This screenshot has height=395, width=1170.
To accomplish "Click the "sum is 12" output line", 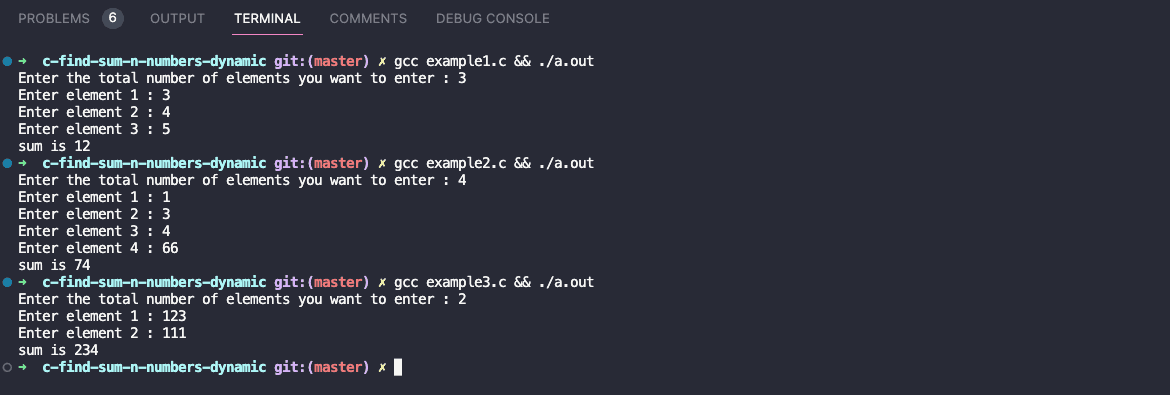I will [x=54, y=146].
